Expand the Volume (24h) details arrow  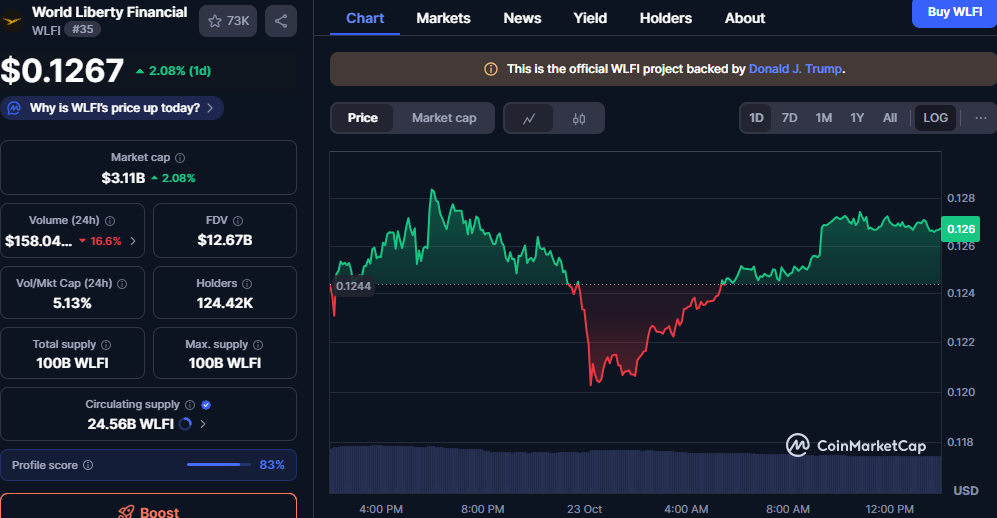click(x=133, y=241)
